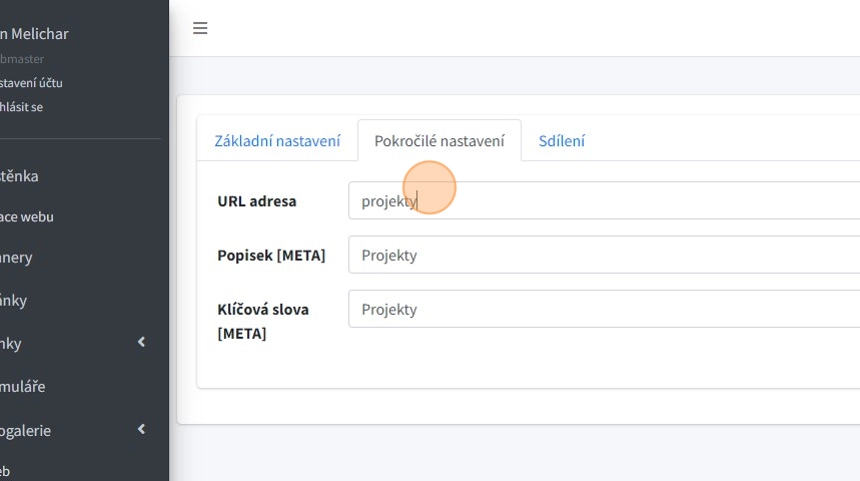Switch to the Základní nastavení tab
This screenshot has width=860, height=481.
click(277, 141)
